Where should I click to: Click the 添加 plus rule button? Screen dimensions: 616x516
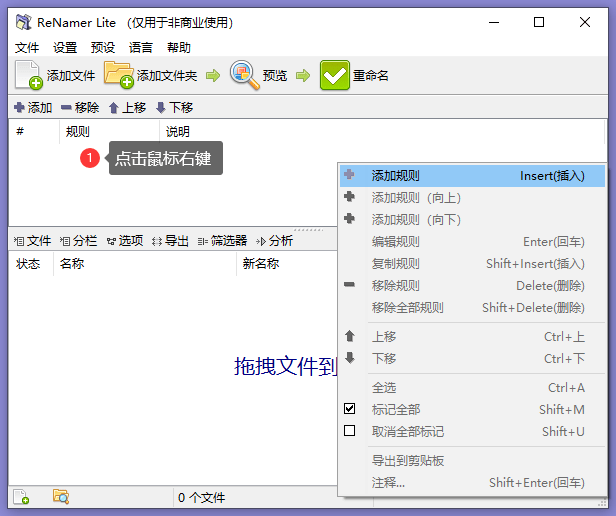[x=33, y=107]
